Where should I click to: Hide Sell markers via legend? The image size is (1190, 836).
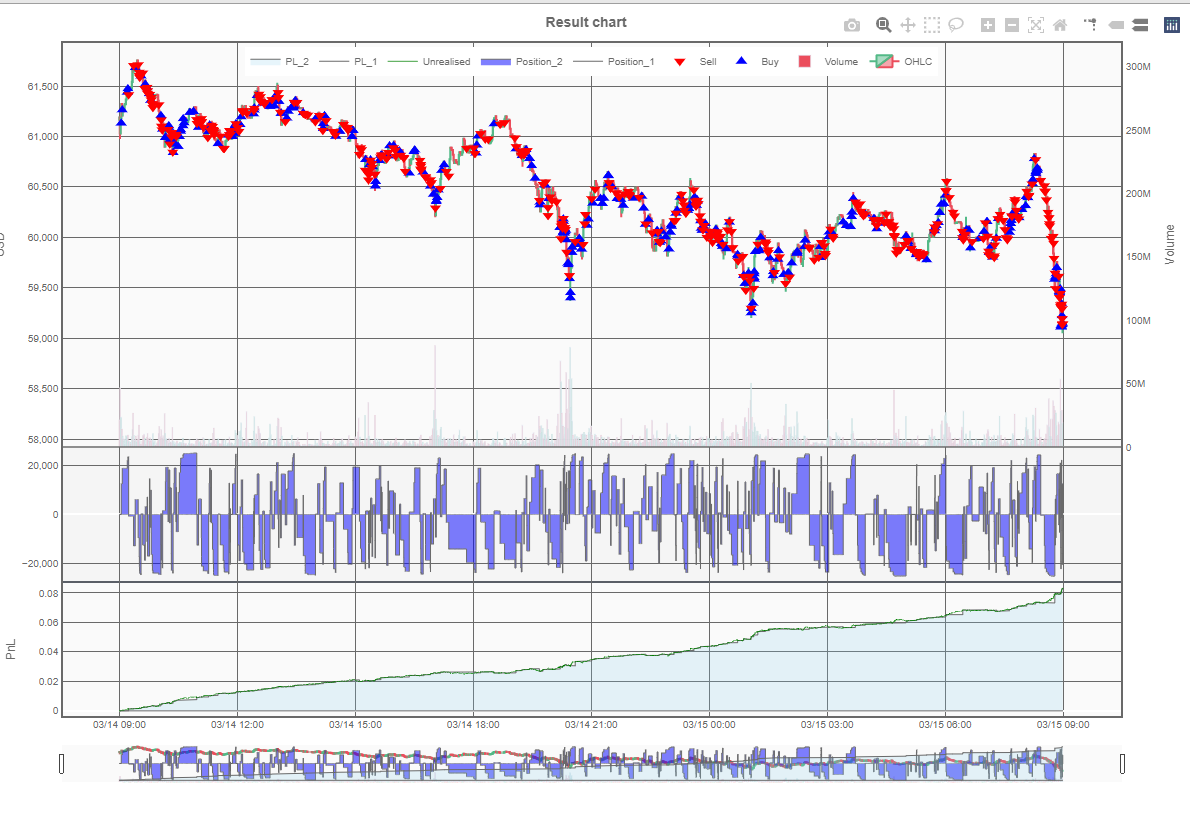(x=695, y=61)
